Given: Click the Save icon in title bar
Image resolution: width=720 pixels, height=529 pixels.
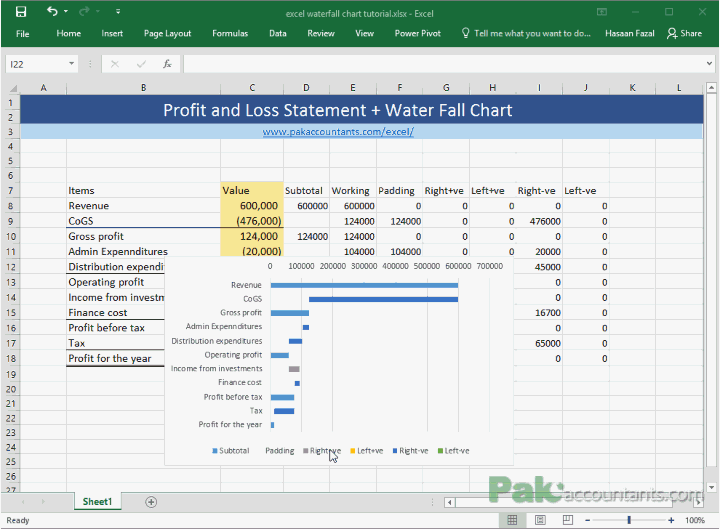Looking at the screenshot, I should [x=21, y=12].
